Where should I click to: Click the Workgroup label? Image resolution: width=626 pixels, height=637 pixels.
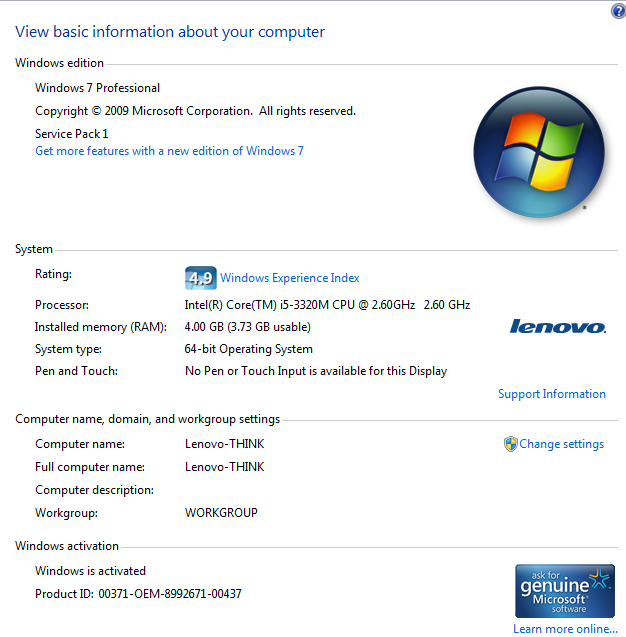click(67, 513)
